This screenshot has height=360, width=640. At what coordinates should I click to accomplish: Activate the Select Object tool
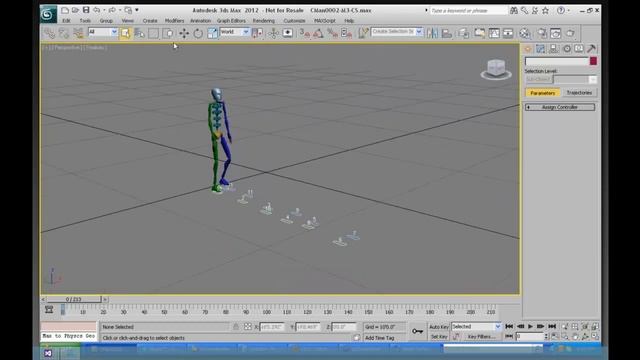[x=125, y=33]
